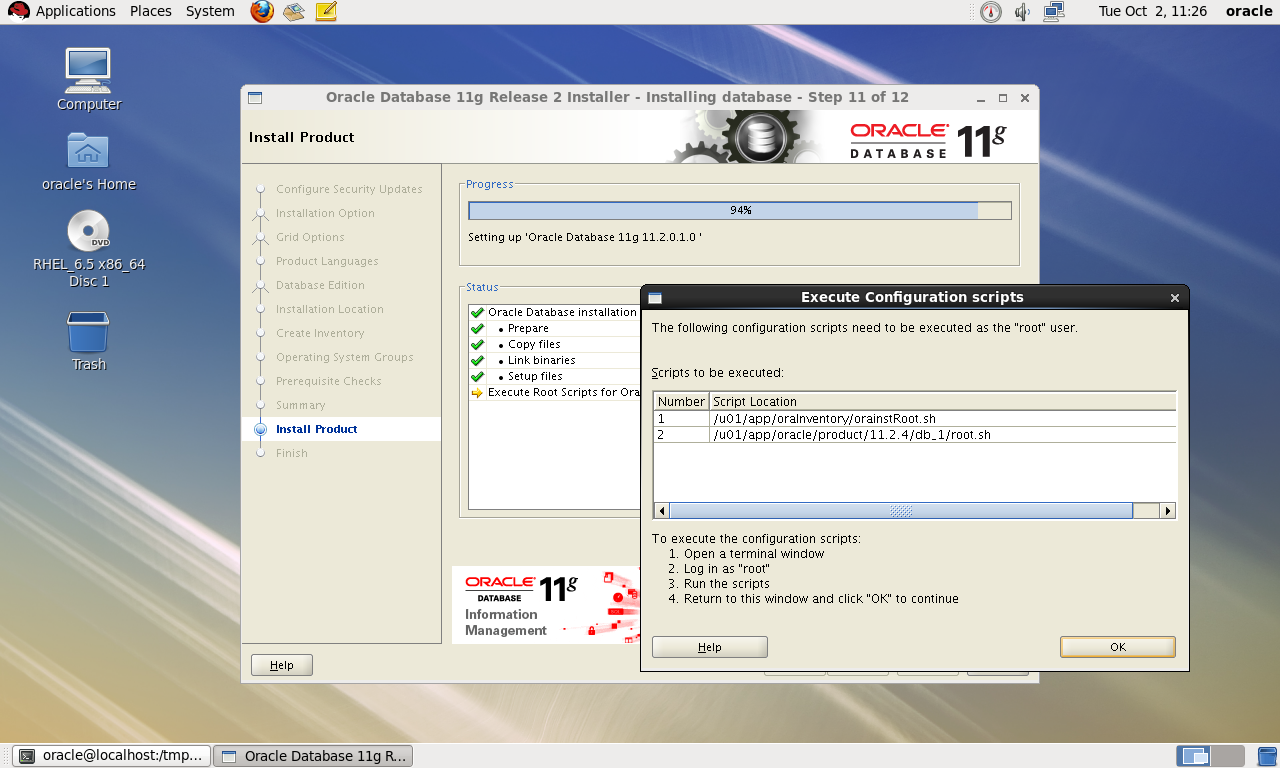This screenshot has height=768, width=1280.
Task: Open the RHEL_6.5 x86_64 Disc 1 DVD icon
Action: pos(88,231)
